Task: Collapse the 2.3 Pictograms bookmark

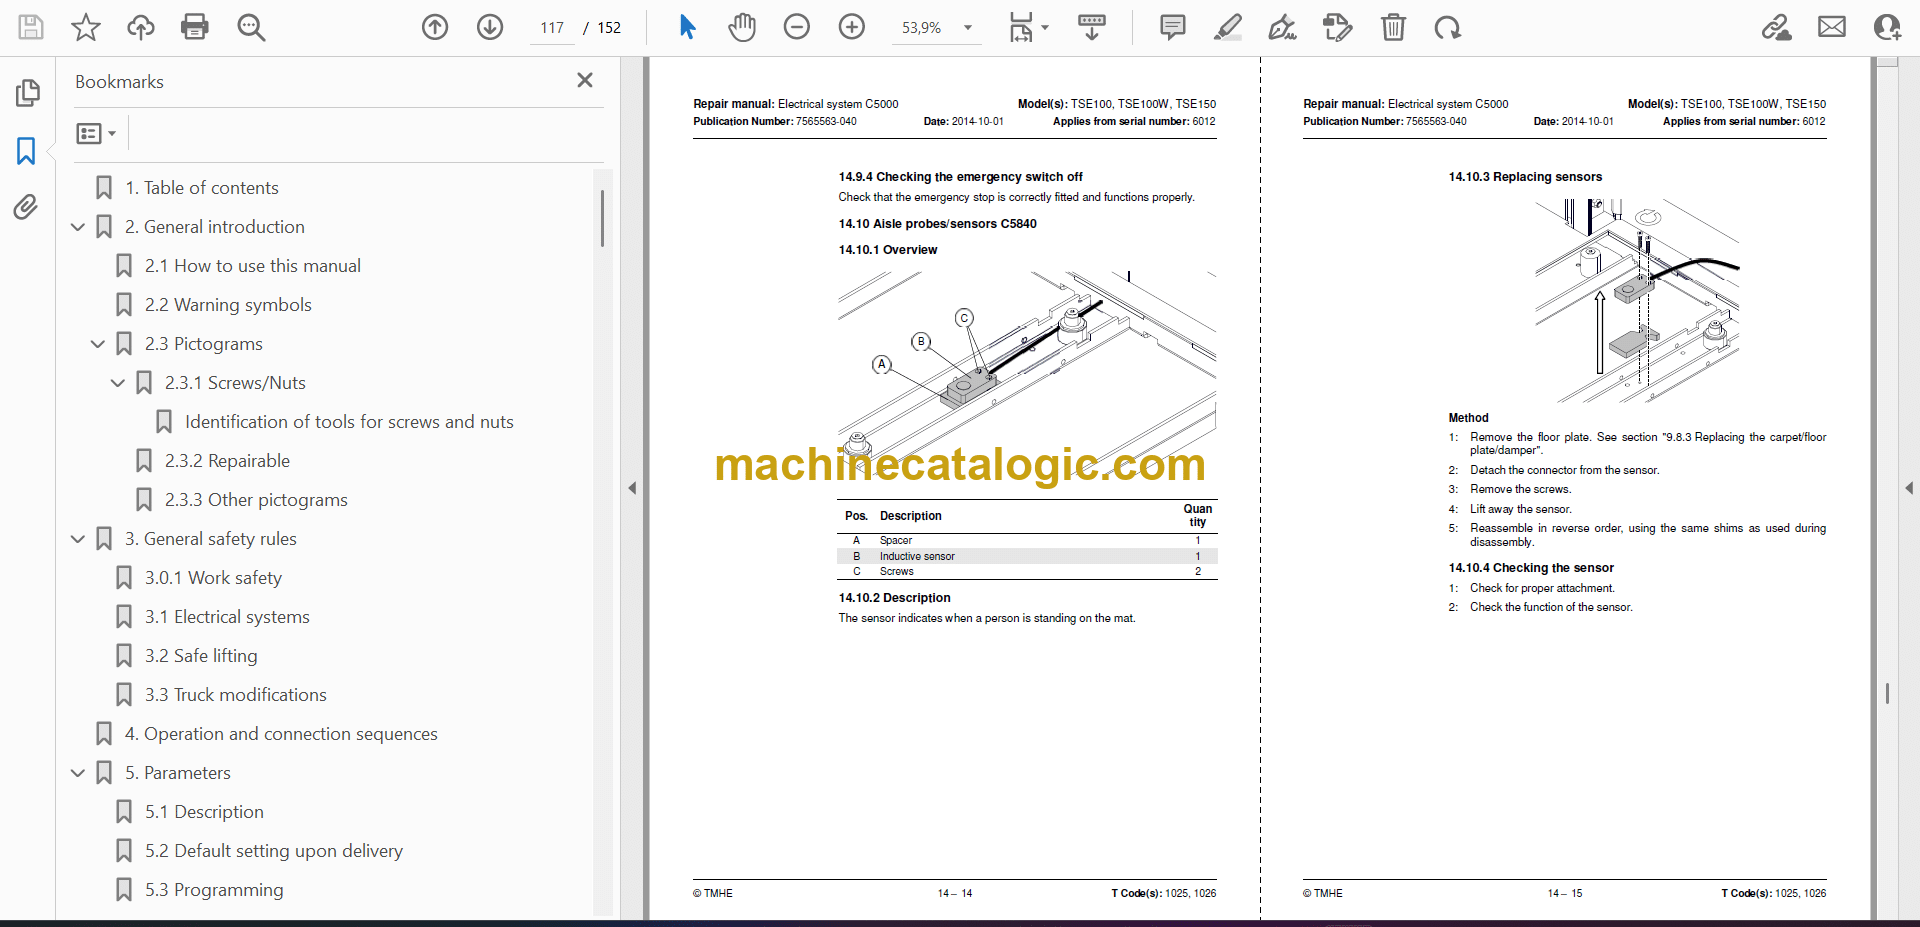Action: [98, 344]
